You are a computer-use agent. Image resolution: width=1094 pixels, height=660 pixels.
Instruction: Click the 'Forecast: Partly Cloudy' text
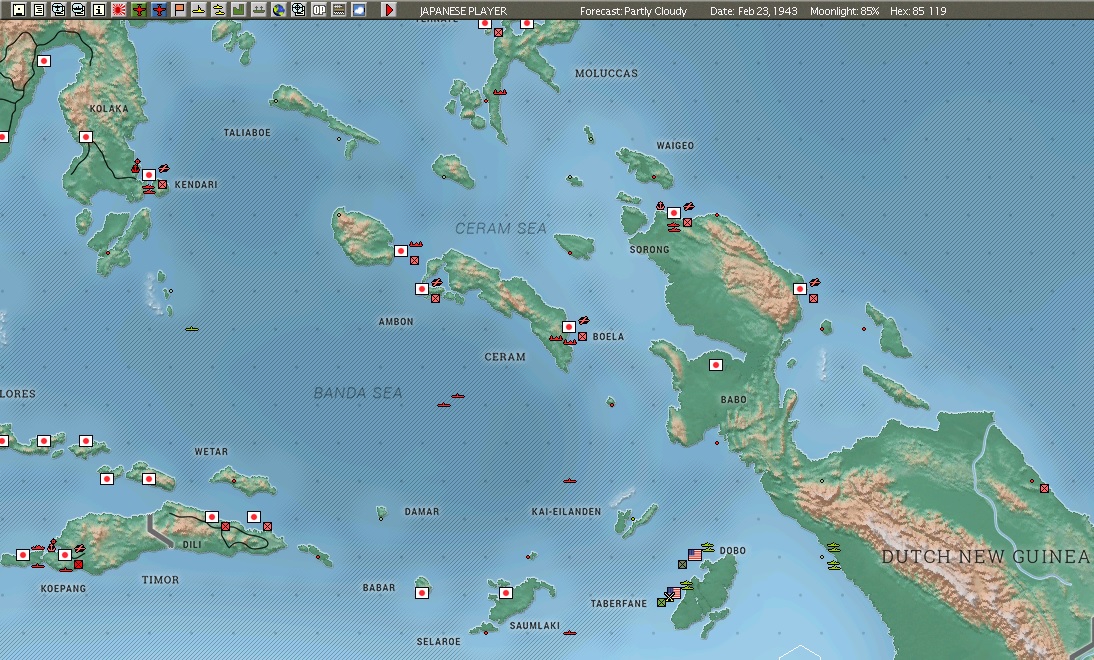634,11
